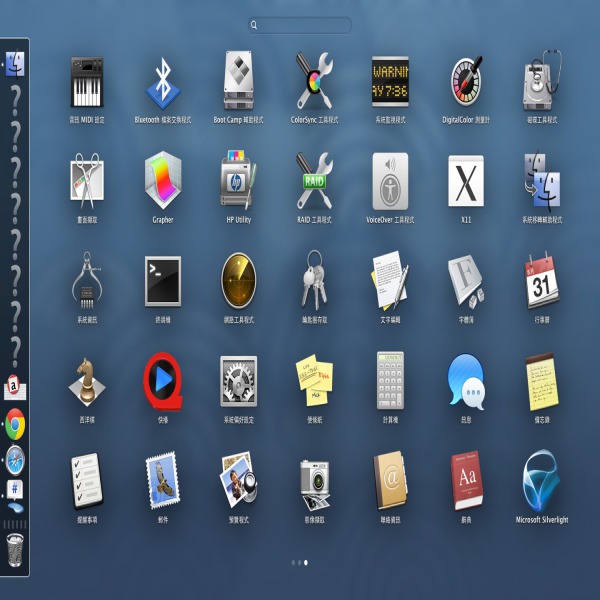The height and width of the screenshot is (600, 600).
Task: Open Stickies with the yellow notes icon
Action: tap(314, 380)
